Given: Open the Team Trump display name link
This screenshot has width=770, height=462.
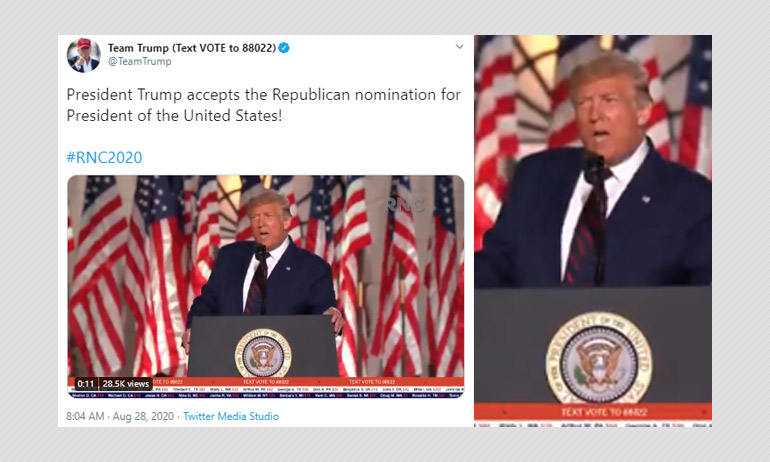Looking at the screenshot, I should click(x=192, y=48).
